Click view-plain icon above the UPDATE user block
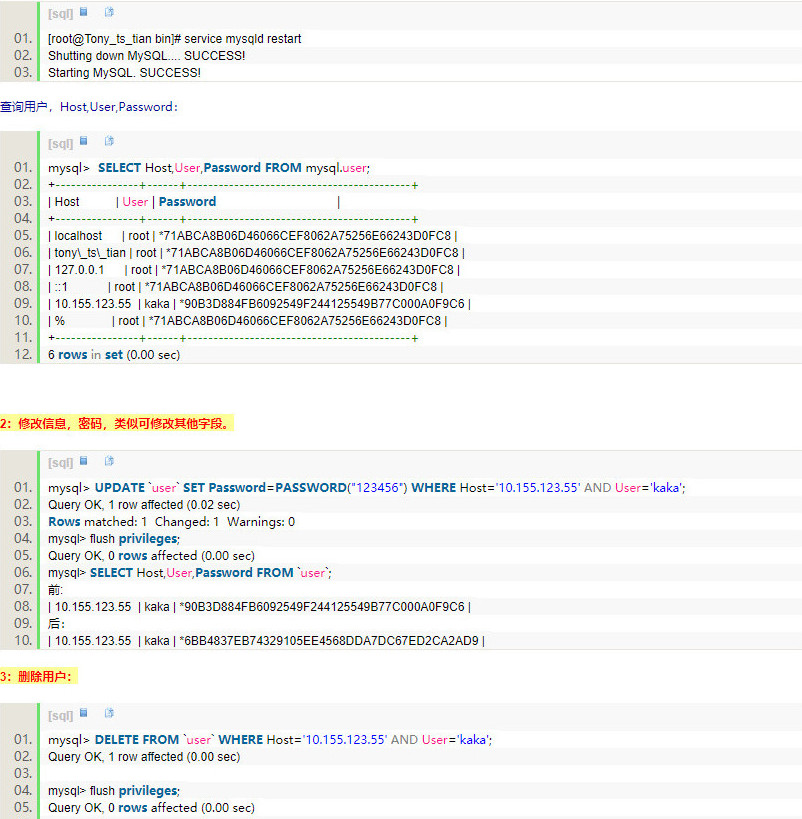Screen dimensions: 802x819 point(84,461)
